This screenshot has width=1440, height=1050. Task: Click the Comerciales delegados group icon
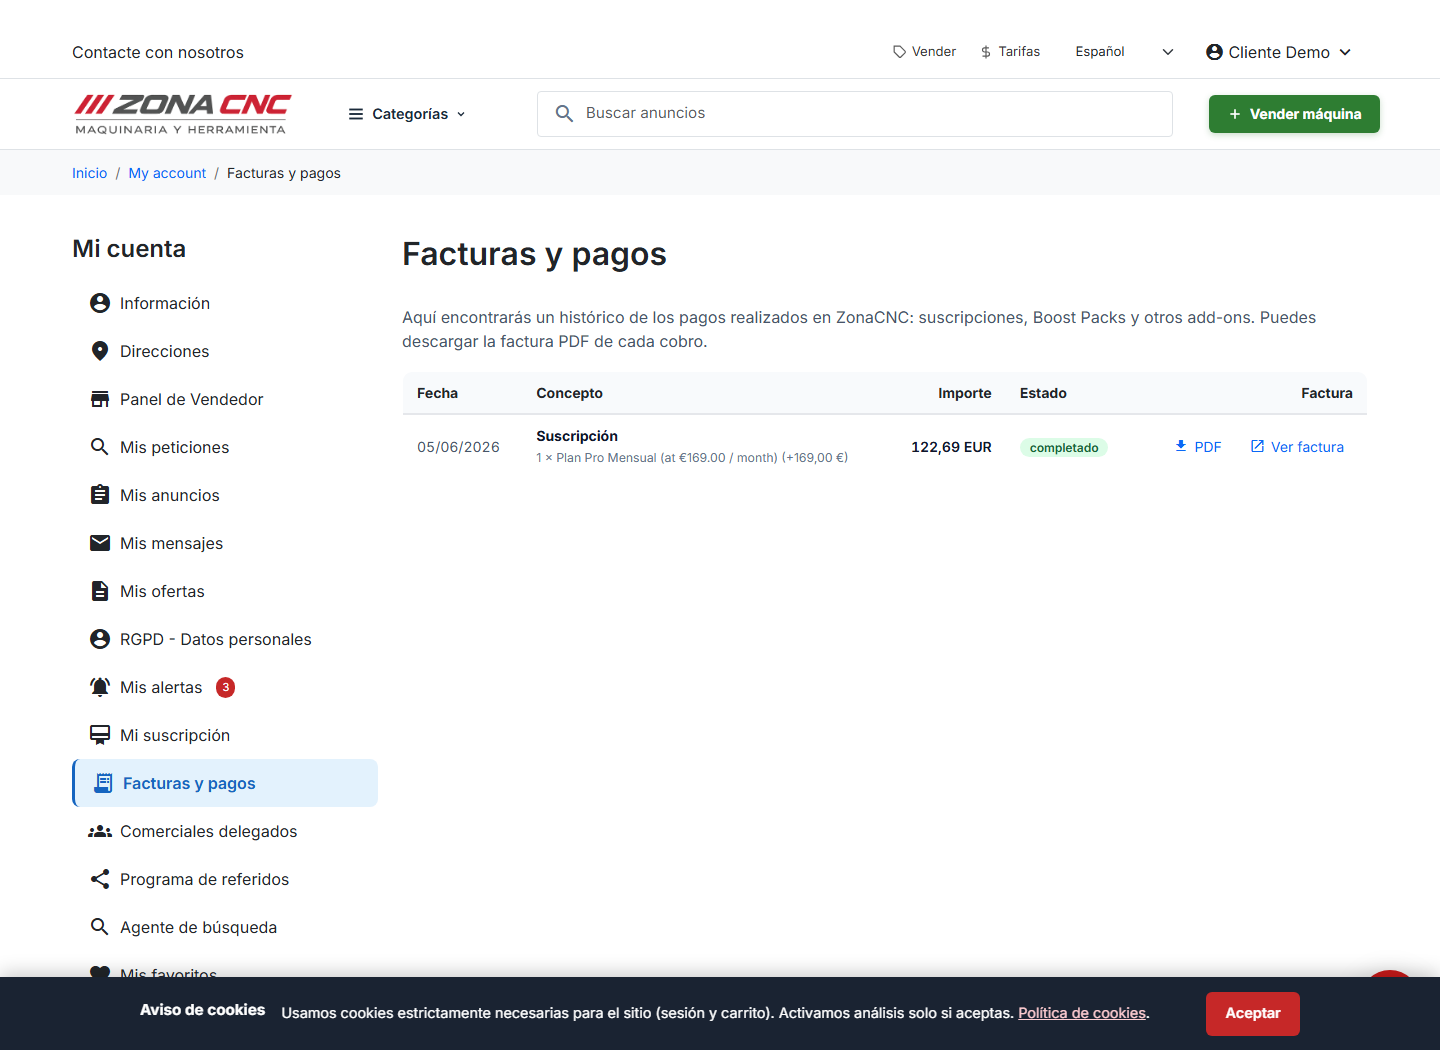[100, 831]
